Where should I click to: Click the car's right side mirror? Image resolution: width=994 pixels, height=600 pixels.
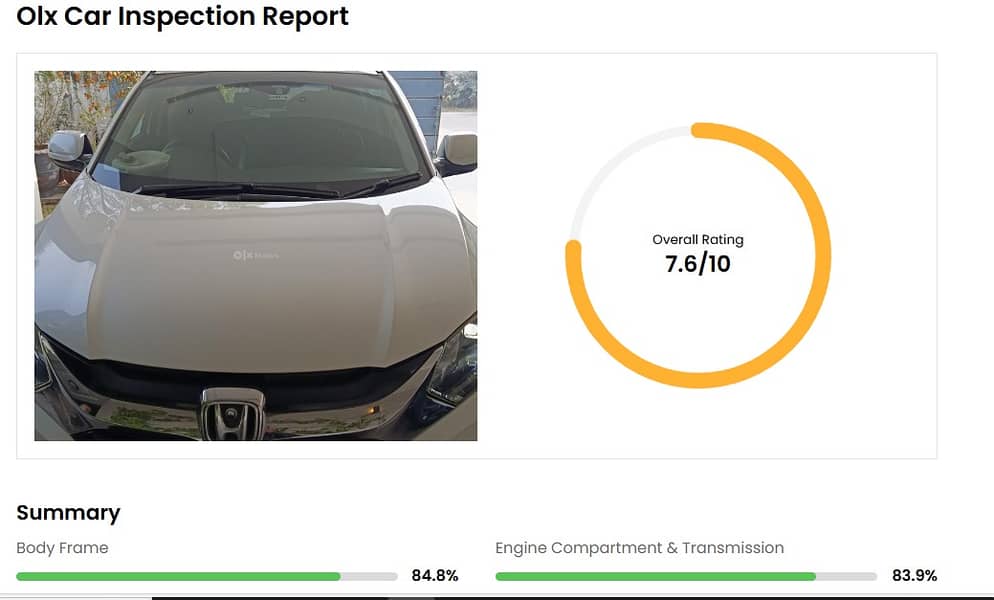457,150
